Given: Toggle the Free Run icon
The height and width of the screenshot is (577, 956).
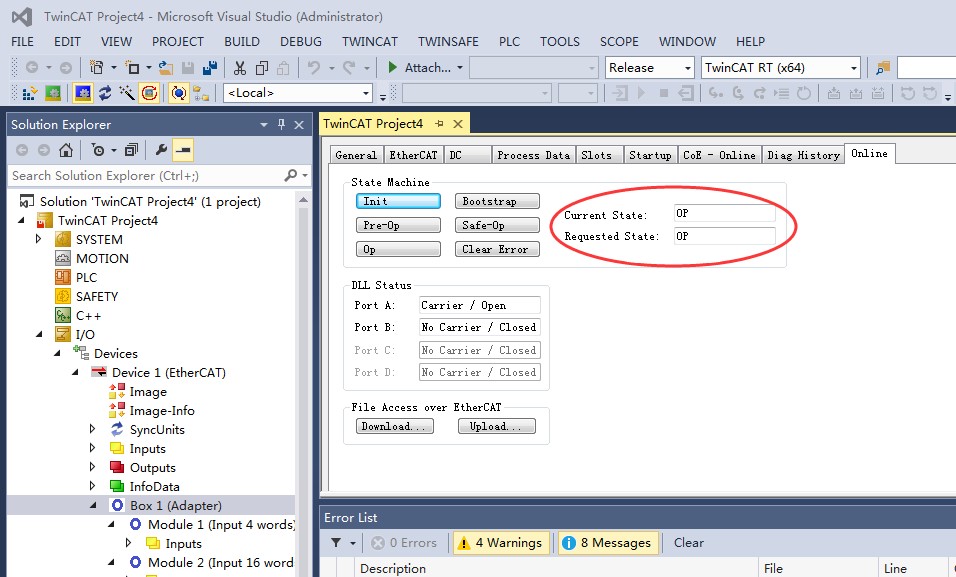Looking at the screenshot, I should pos(149,93).
